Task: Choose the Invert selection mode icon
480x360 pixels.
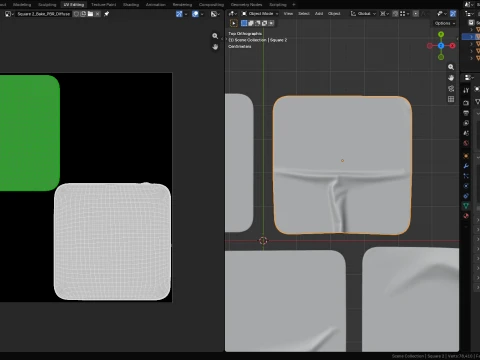Action: click(x=264, y=23)
